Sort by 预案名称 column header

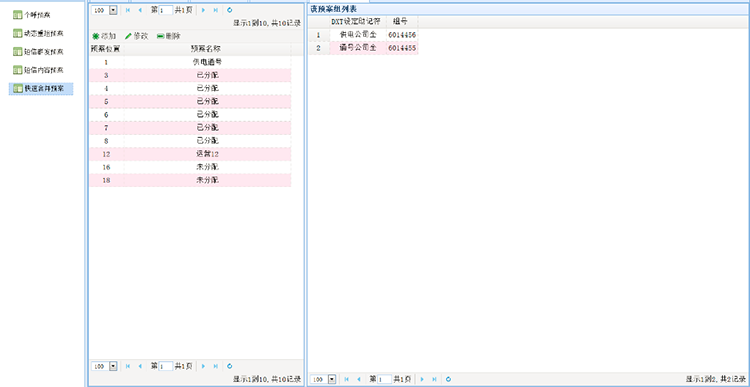point(207,49)
